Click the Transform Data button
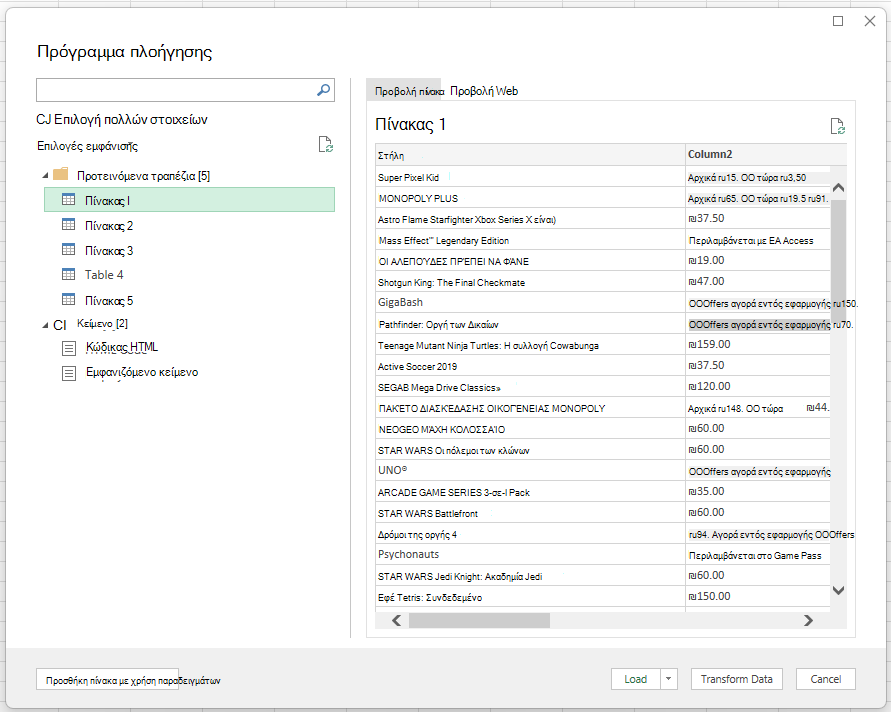This screenshot has height=712, width=891. (x=736, y=679)
